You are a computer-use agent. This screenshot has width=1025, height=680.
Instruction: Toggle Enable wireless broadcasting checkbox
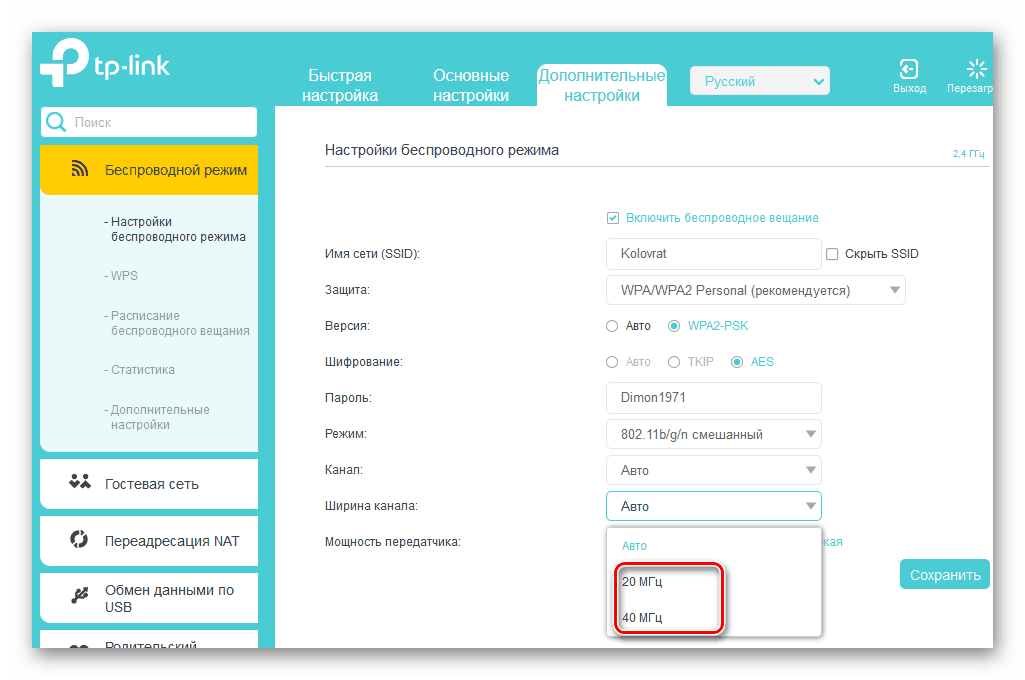coord(613,218)
